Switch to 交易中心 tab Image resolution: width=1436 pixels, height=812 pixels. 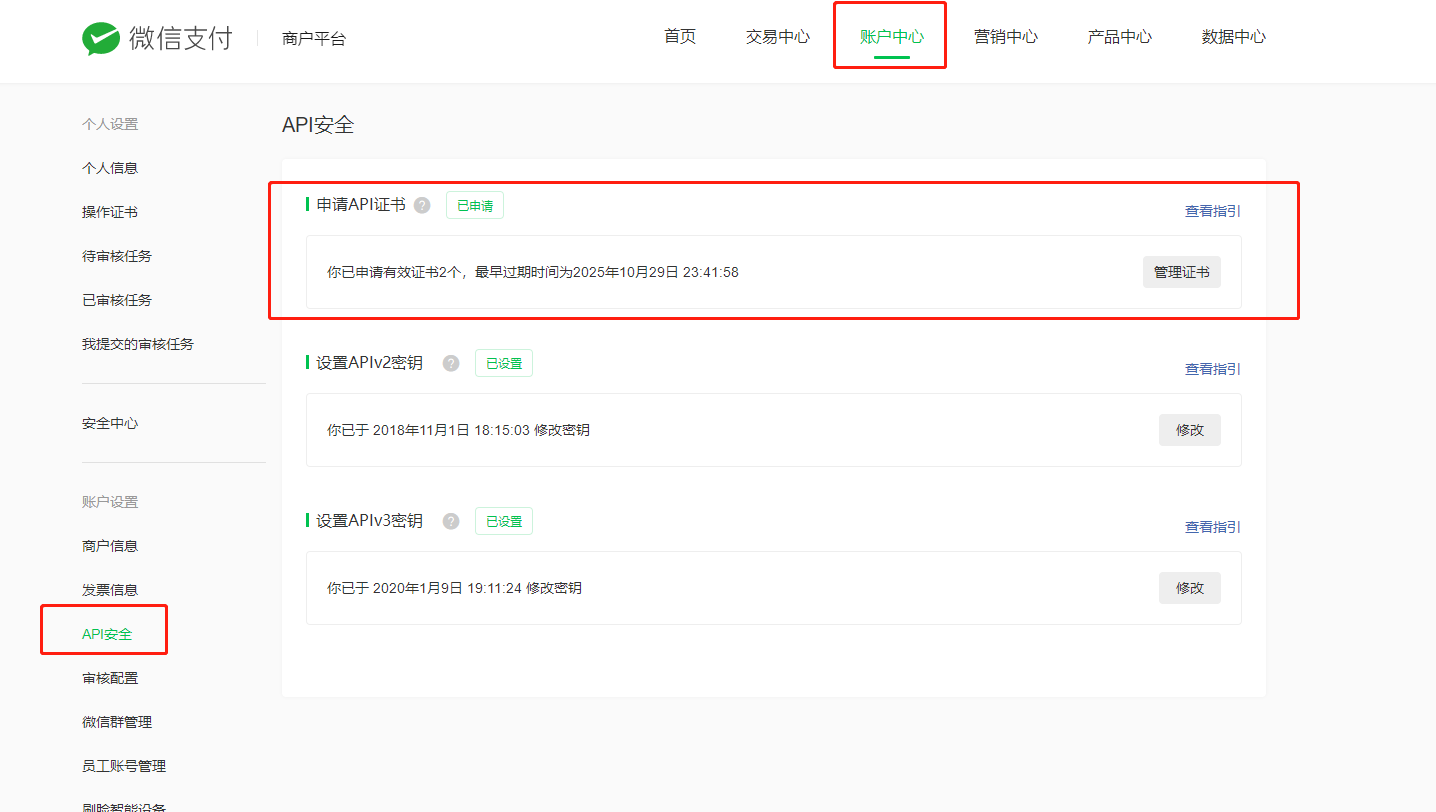(778, 37)
